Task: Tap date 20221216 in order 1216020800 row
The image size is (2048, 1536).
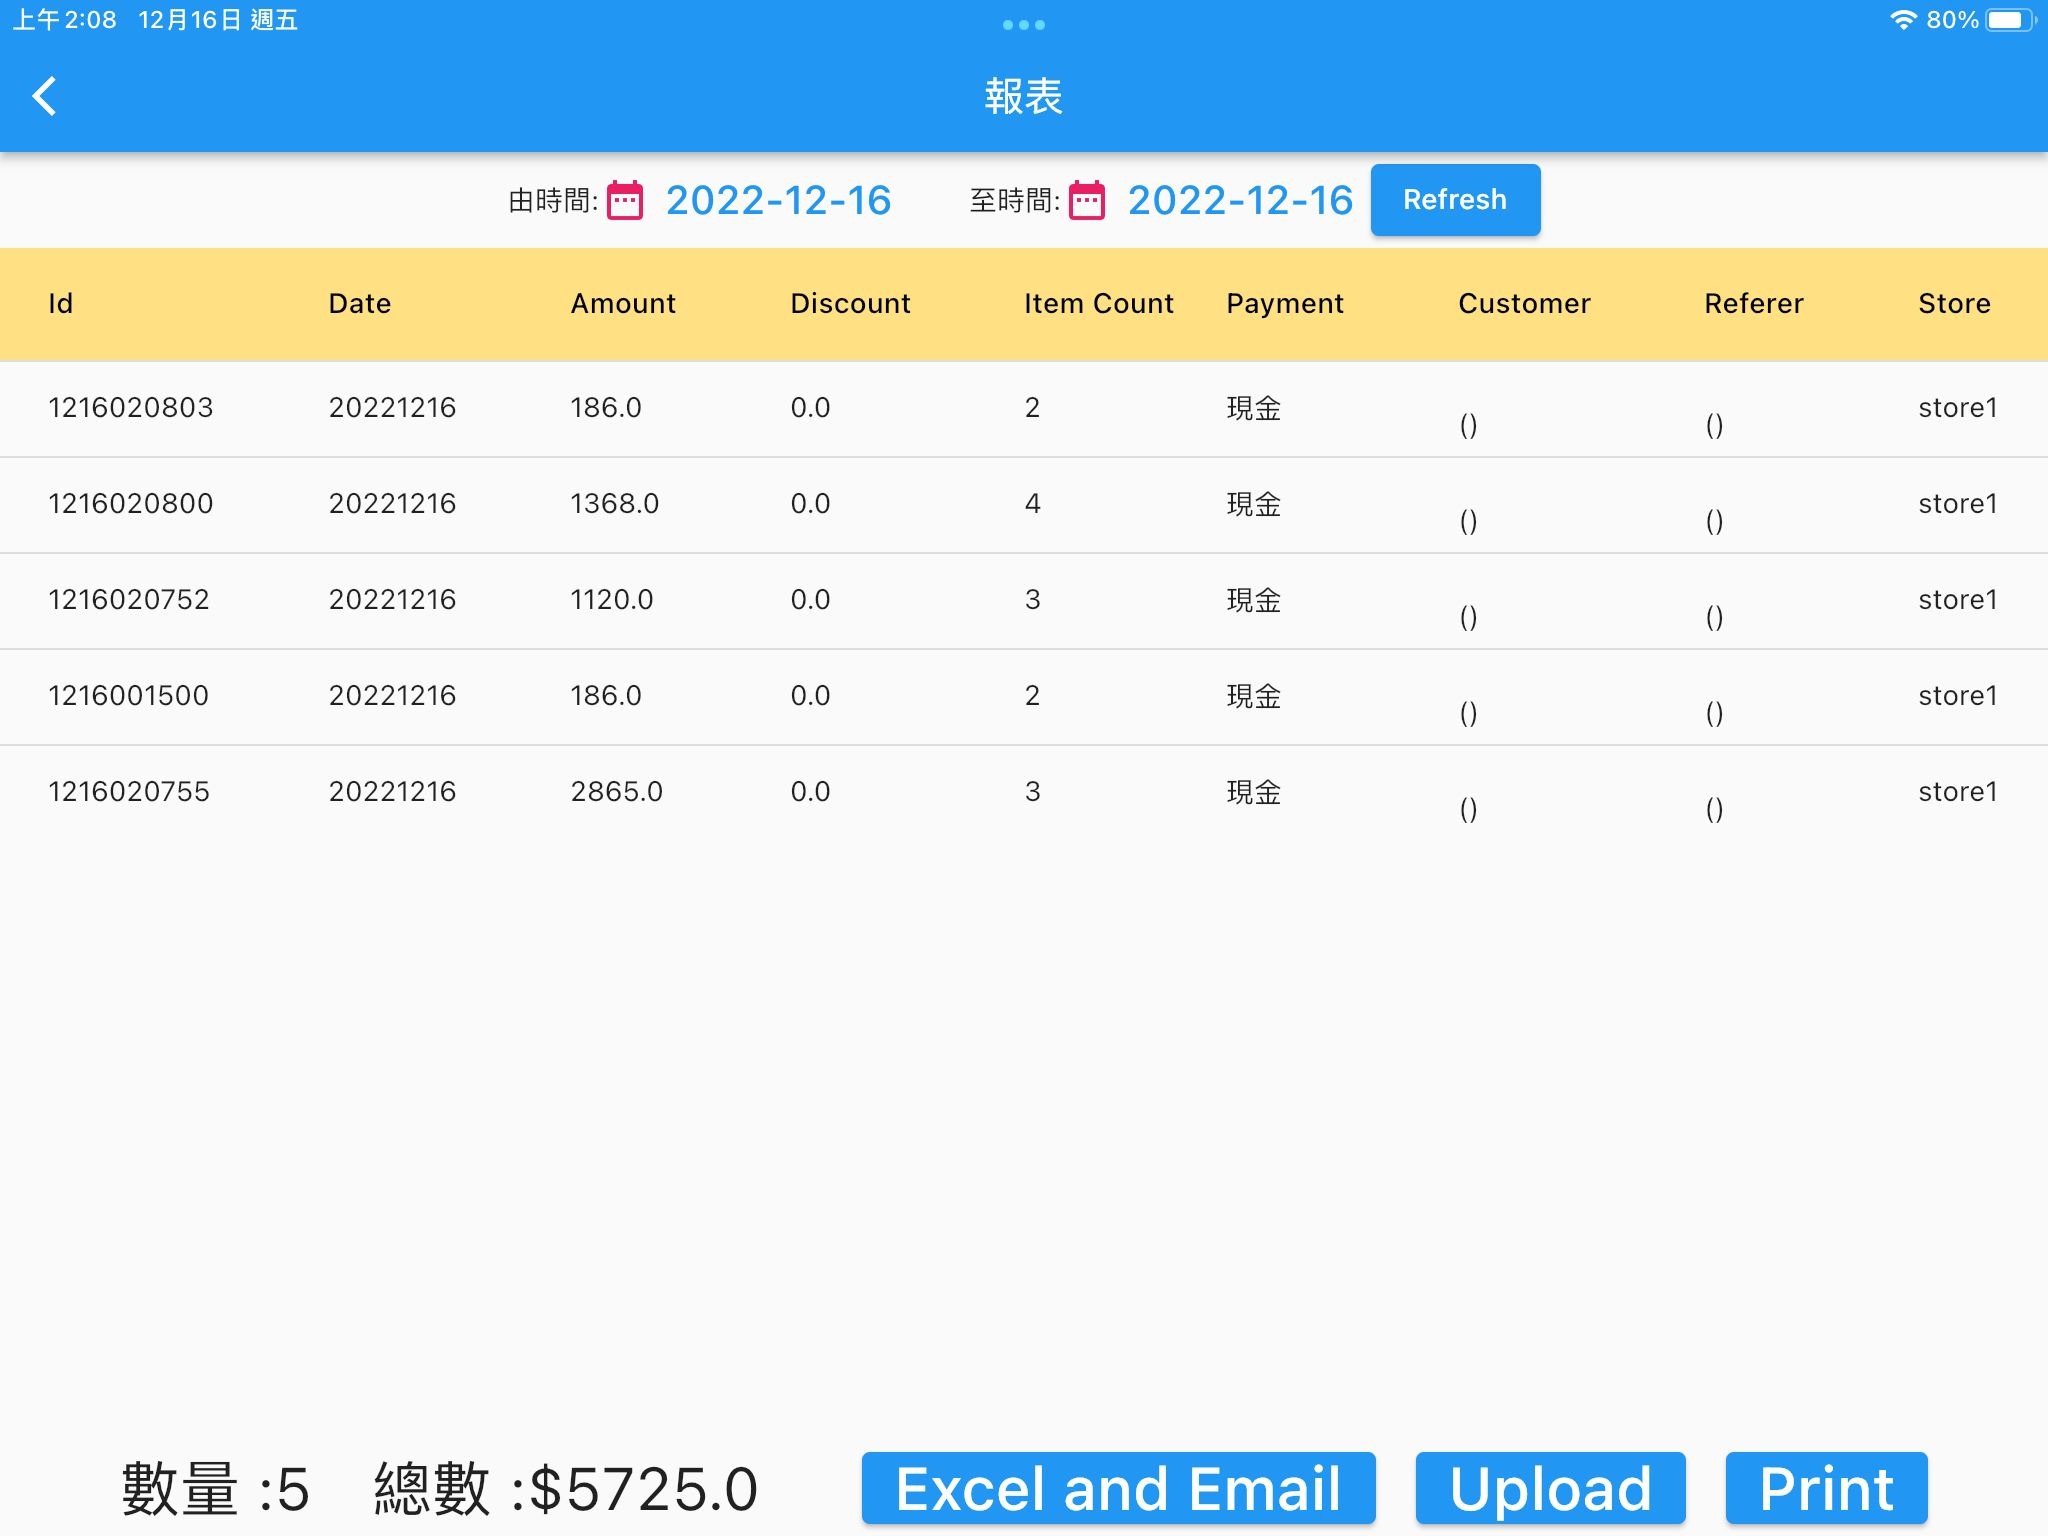Action: tap(392, 504)
